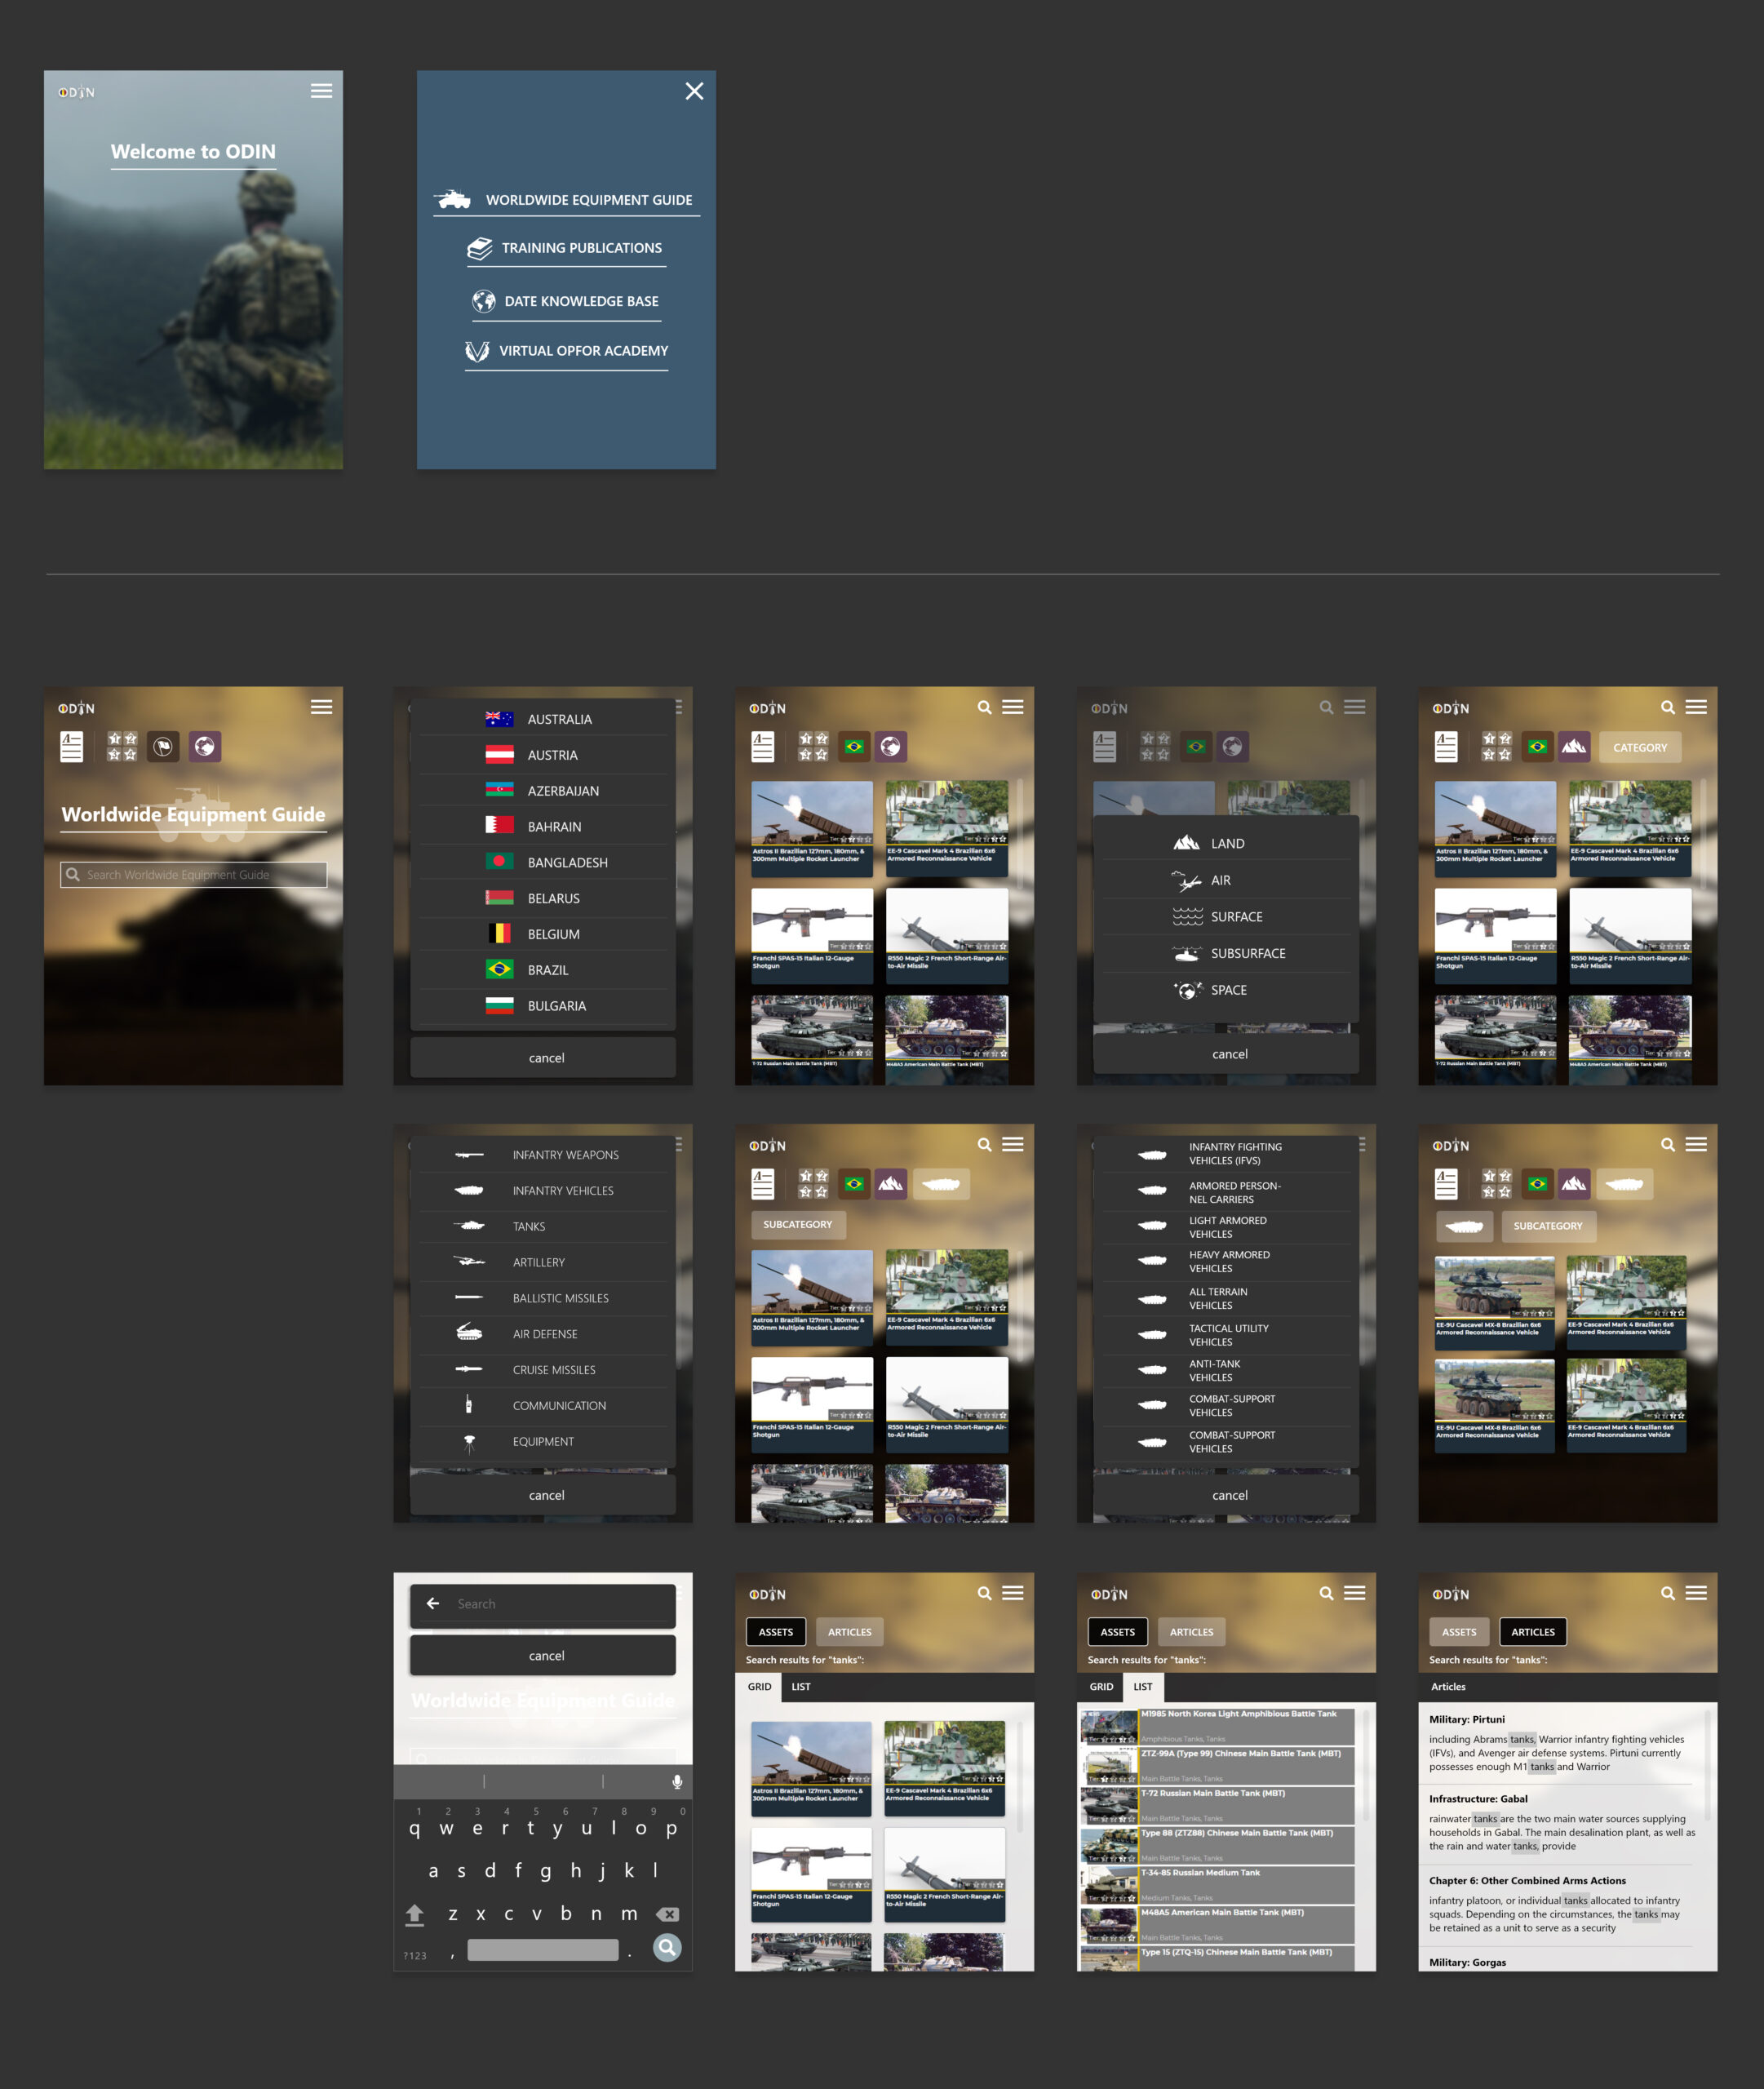Select Worldwide Equipment Guide in navigation menu
This screenshot has width=1764, height=2089.
[x=566, y=200]
